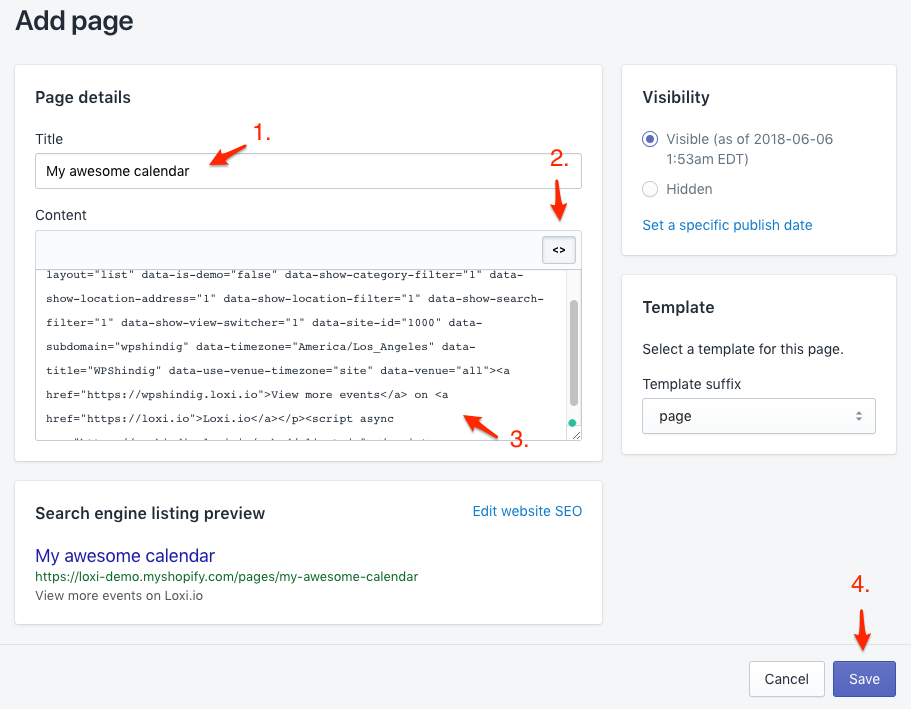Viewport: 911px width, 709px height.
Task: Click the Save button
Action: [864, 679]
